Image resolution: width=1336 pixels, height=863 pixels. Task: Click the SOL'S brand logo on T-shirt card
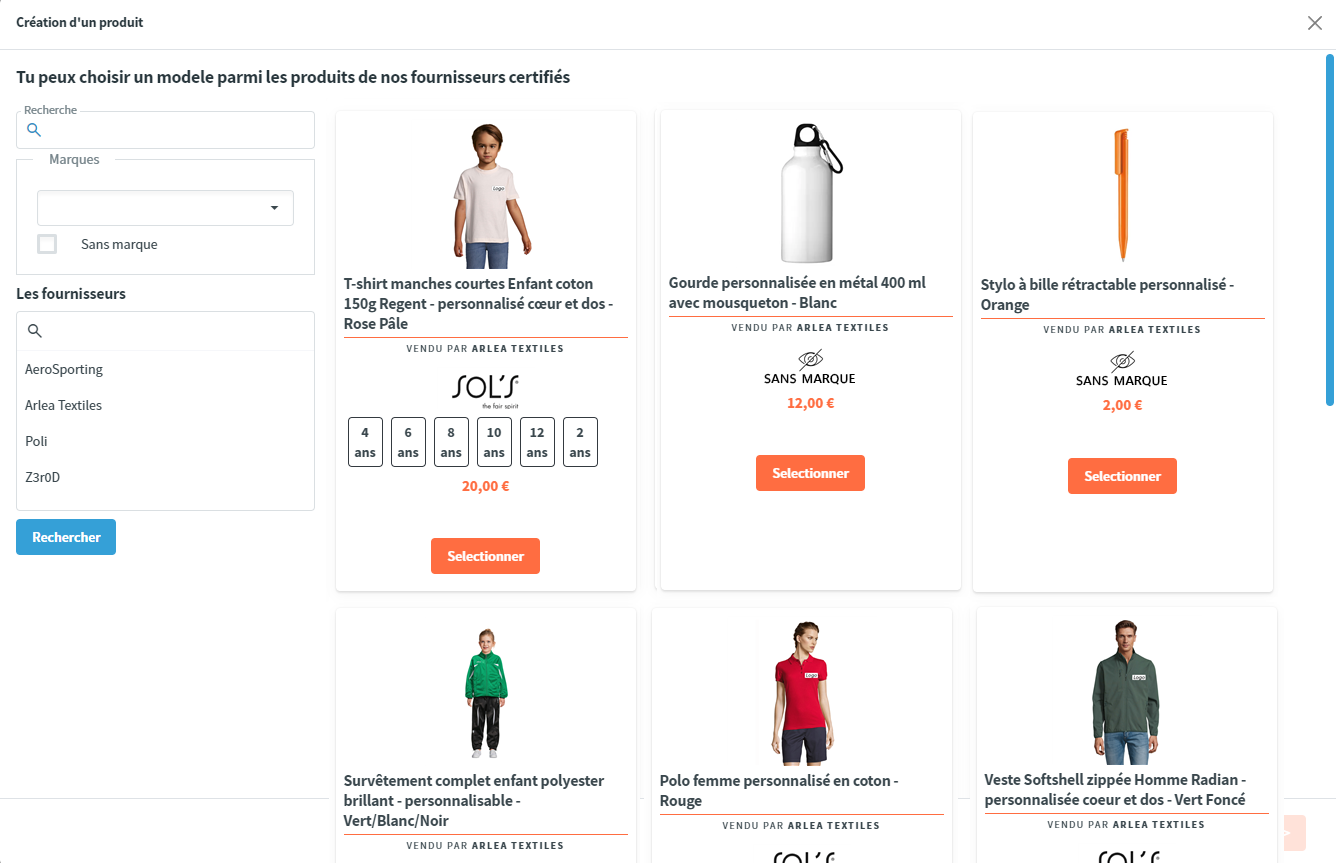pyautogui.click(x=486, y=389)
